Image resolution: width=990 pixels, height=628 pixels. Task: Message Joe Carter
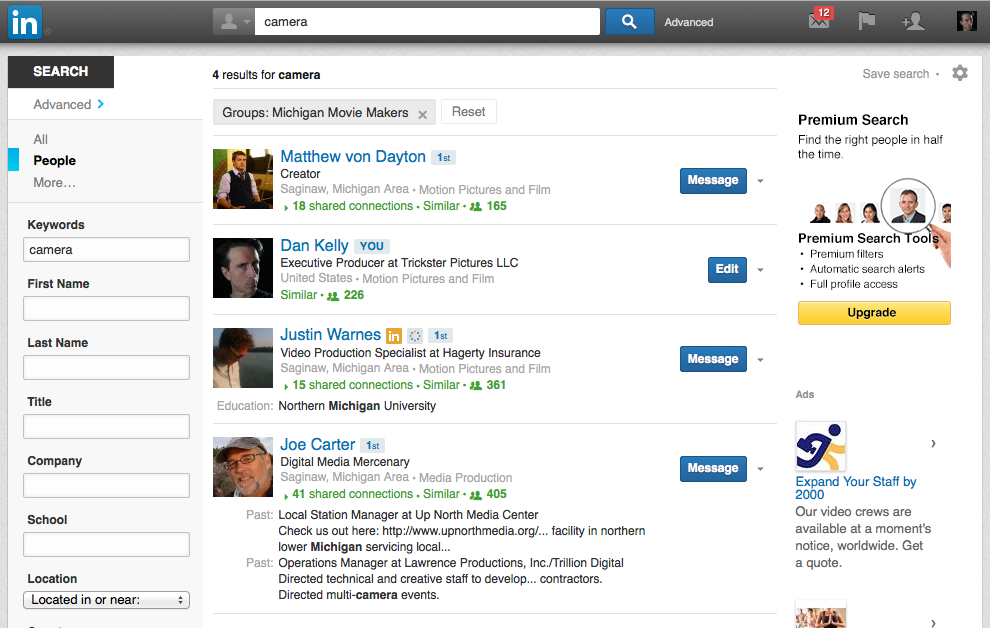[x=713, y=468]
